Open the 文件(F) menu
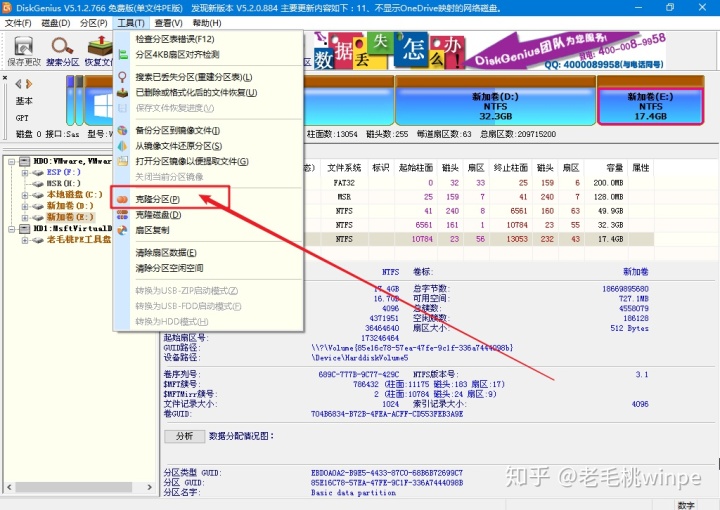The image size is (720, 510). point(18,23)
